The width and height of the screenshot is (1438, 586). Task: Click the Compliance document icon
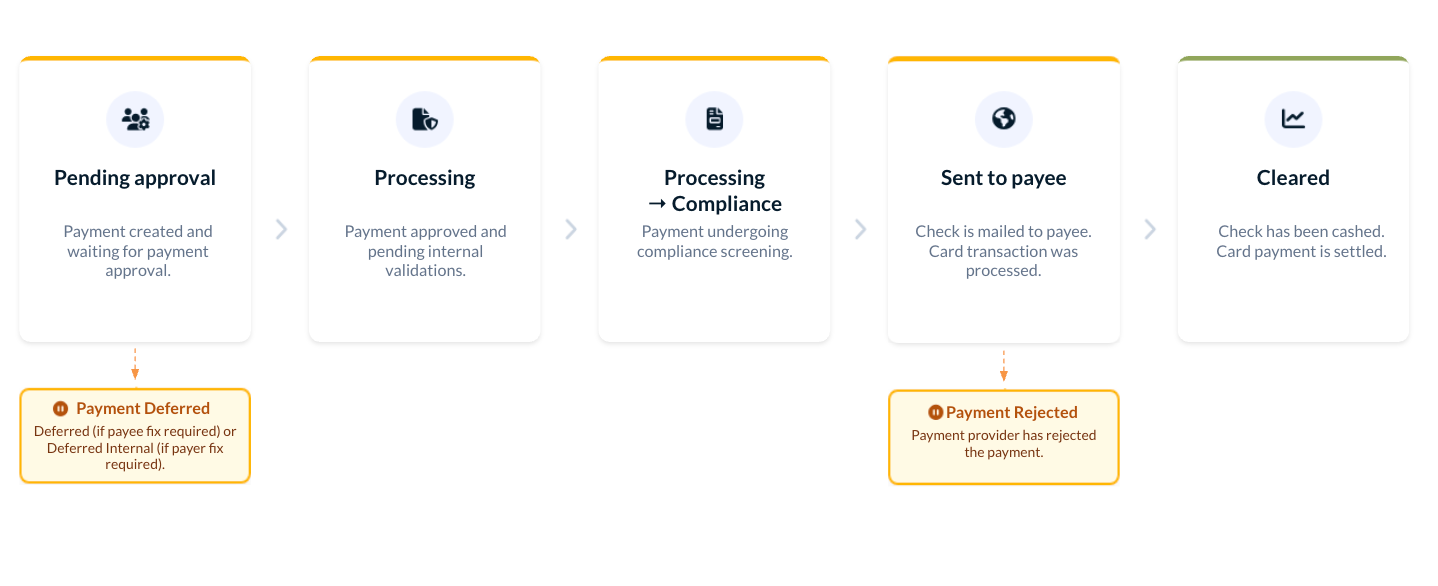(714, 119)
